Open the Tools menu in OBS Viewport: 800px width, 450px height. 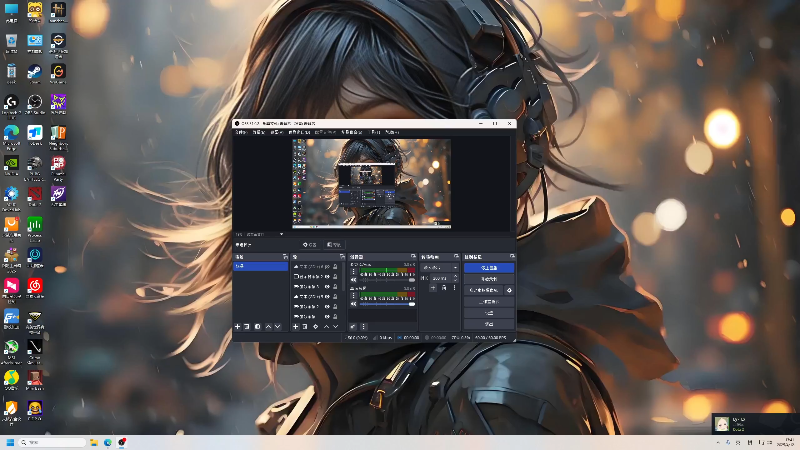click(x=374, y=132)
